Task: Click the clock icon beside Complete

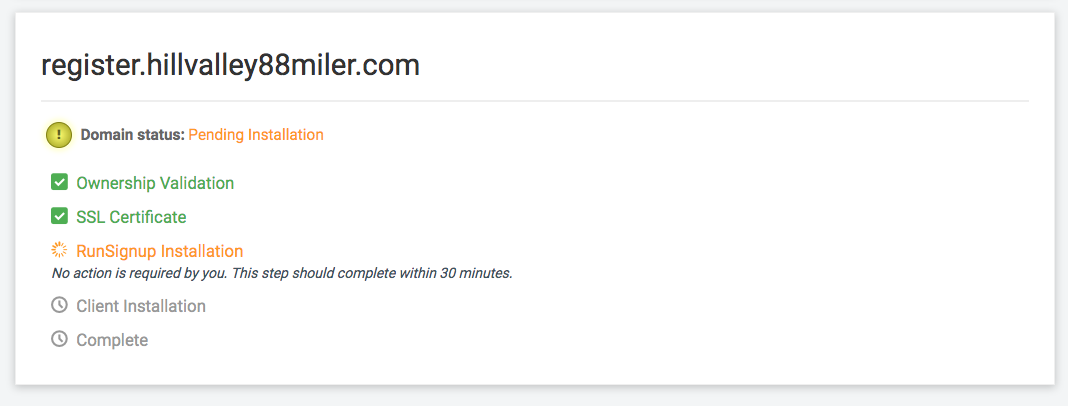Action: 59,339
